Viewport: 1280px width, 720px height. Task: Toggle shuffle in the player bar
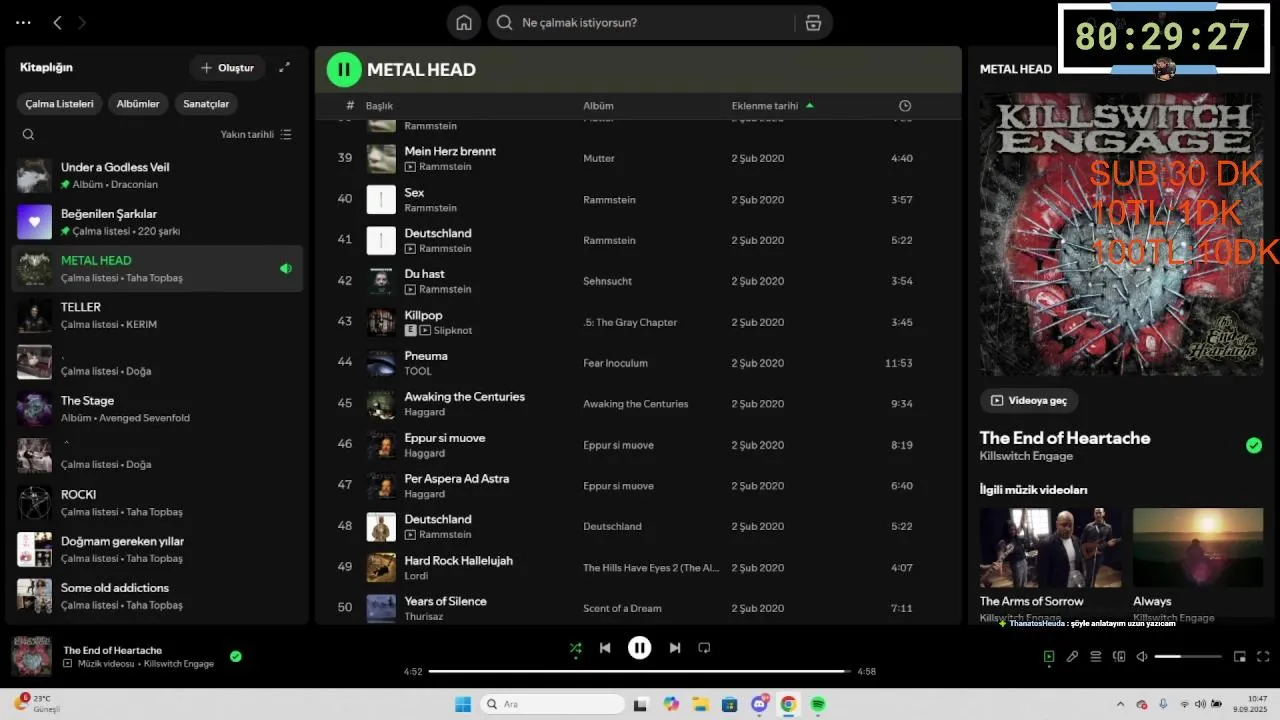575,648
